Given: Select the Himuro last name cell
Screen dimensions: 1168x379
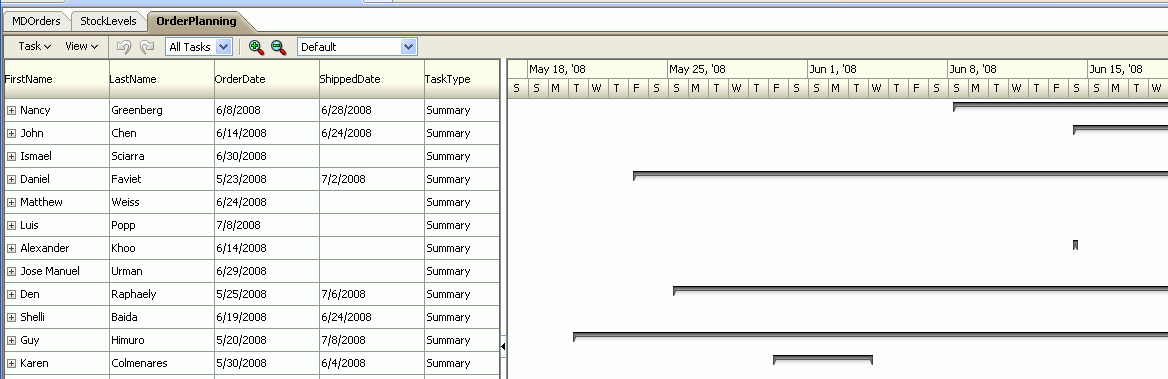Looking at the screenshot, I should click(x=162, y=341).
